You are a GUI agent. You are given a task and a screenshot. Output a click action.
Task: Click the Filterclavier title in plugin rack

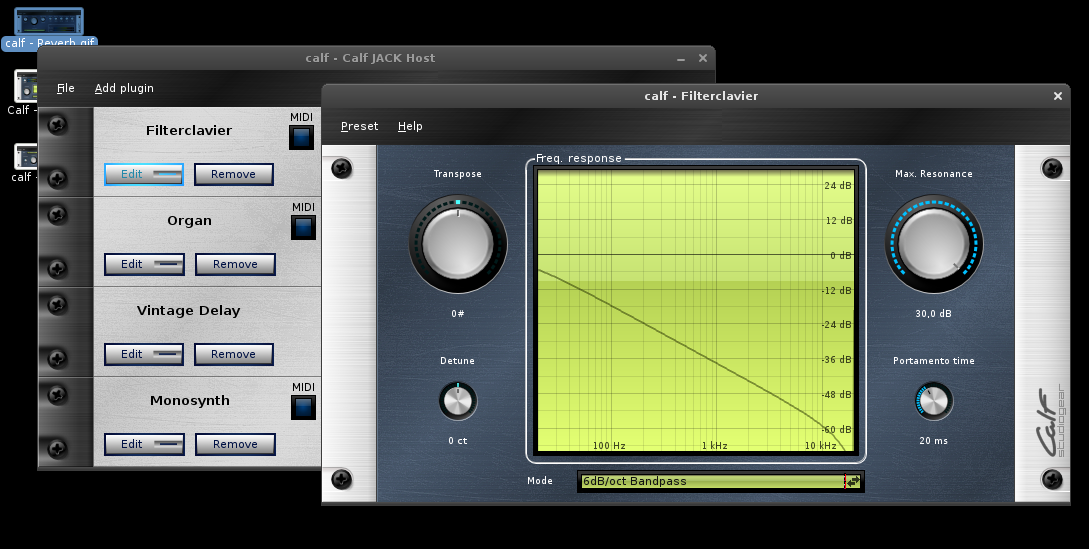tap(189, 131)
